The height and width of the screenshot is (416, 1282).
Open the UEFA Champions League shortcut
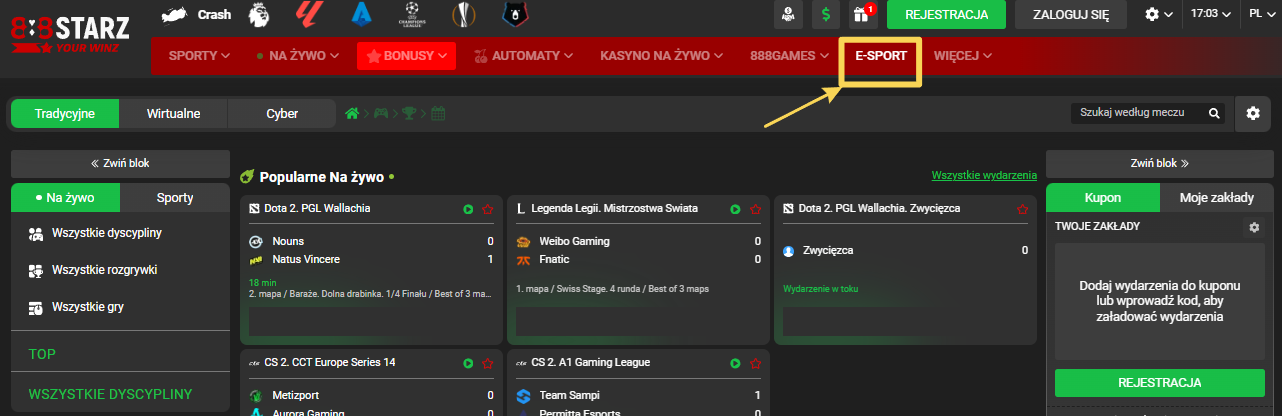[x=411, y=14]
